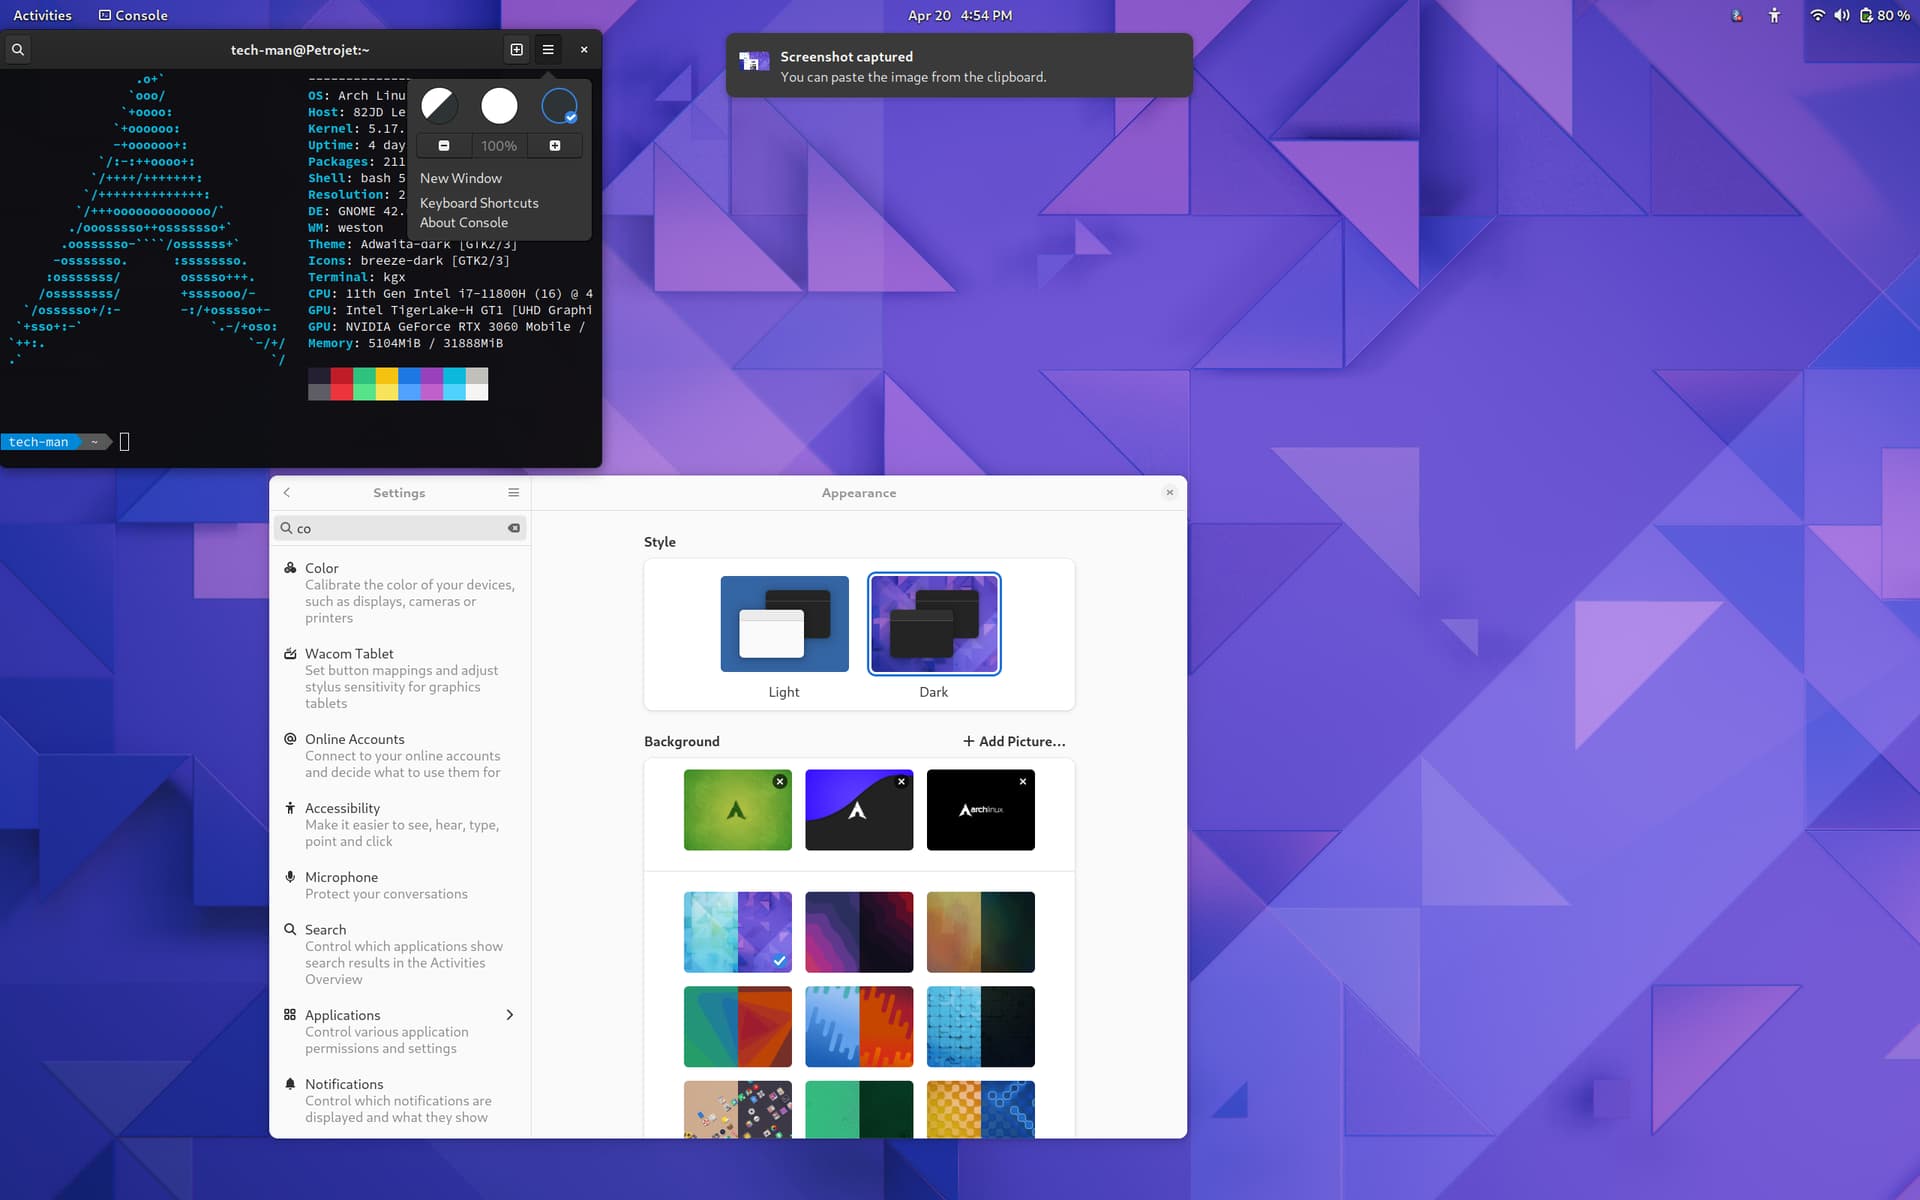1920x1200 pixels.
Task: Toggle the Console hamburger menu
Action: pyautogui.click(x=548, y=49)
